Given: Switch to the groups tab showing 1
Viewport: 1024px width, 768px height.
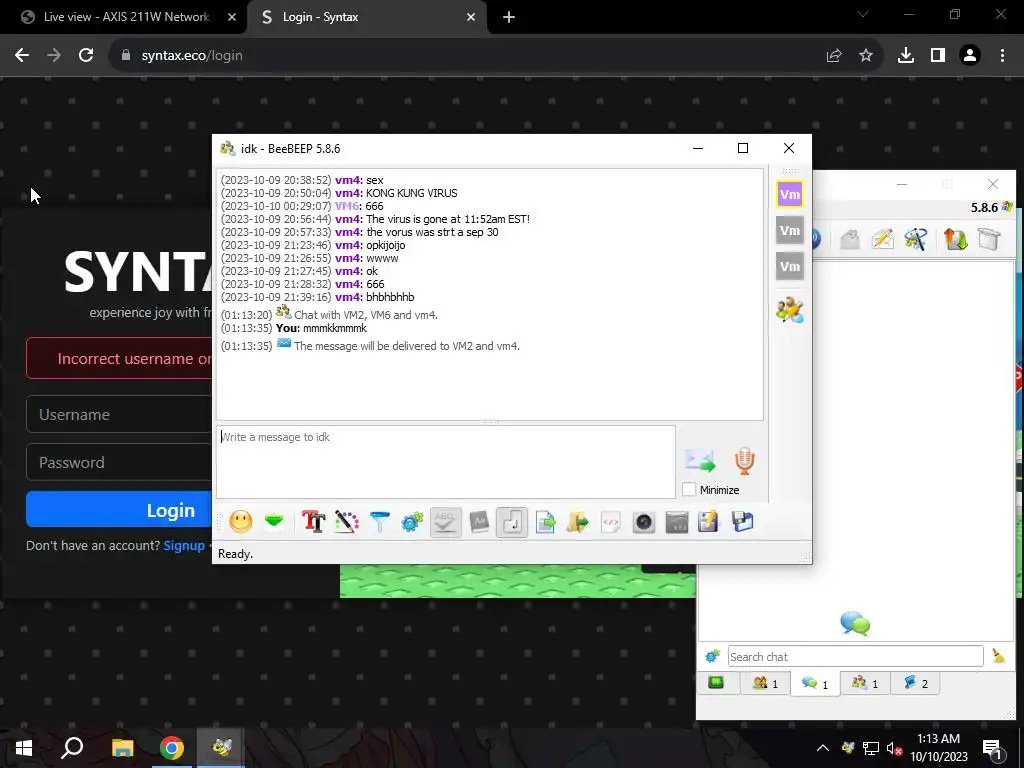Looking at the screenshot, I should pyautogui.click(x=865, y=683).
